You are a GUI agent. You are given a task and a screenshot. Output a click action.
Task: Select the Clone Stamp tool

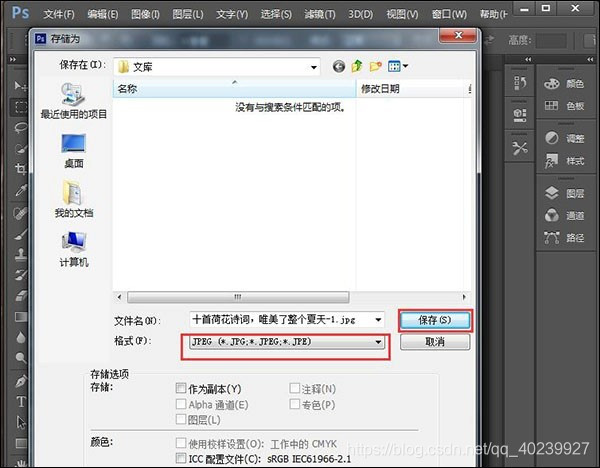click(x=21, y=254)
